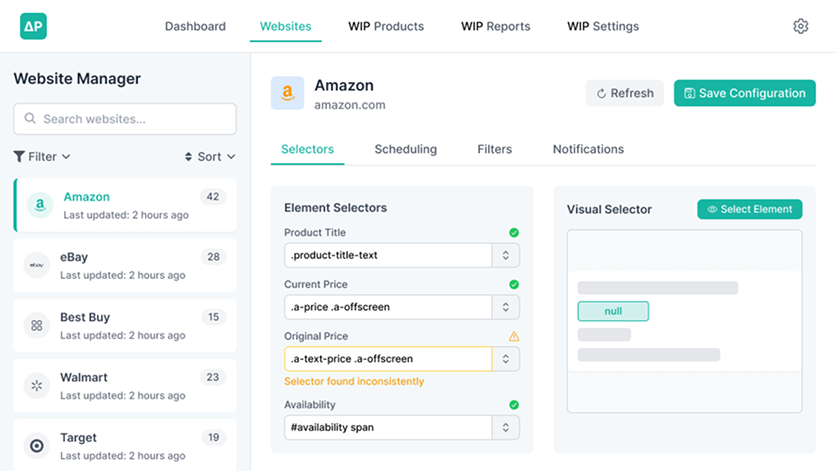This screenshot has height=471, width=836.
Task: Expand Current Price selector options
Action: [x=505, y=307]
